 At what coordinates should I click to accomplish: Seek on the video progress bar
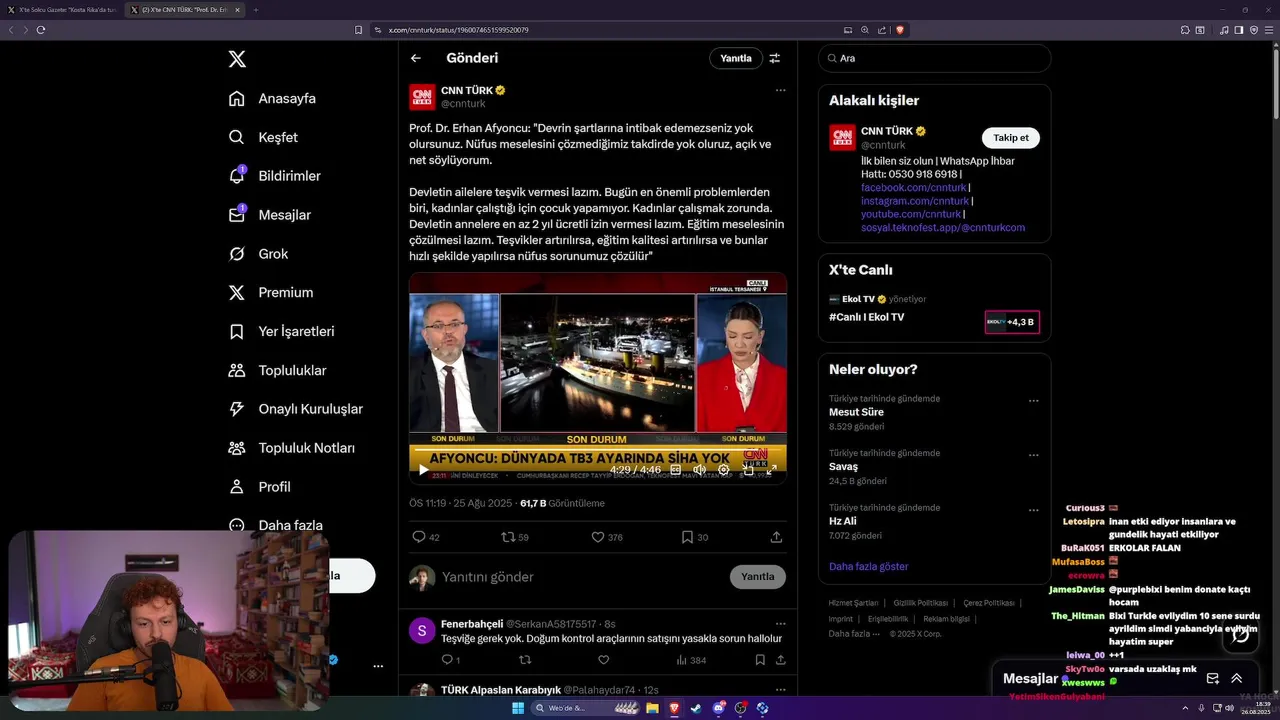click(x=598, y=451)
